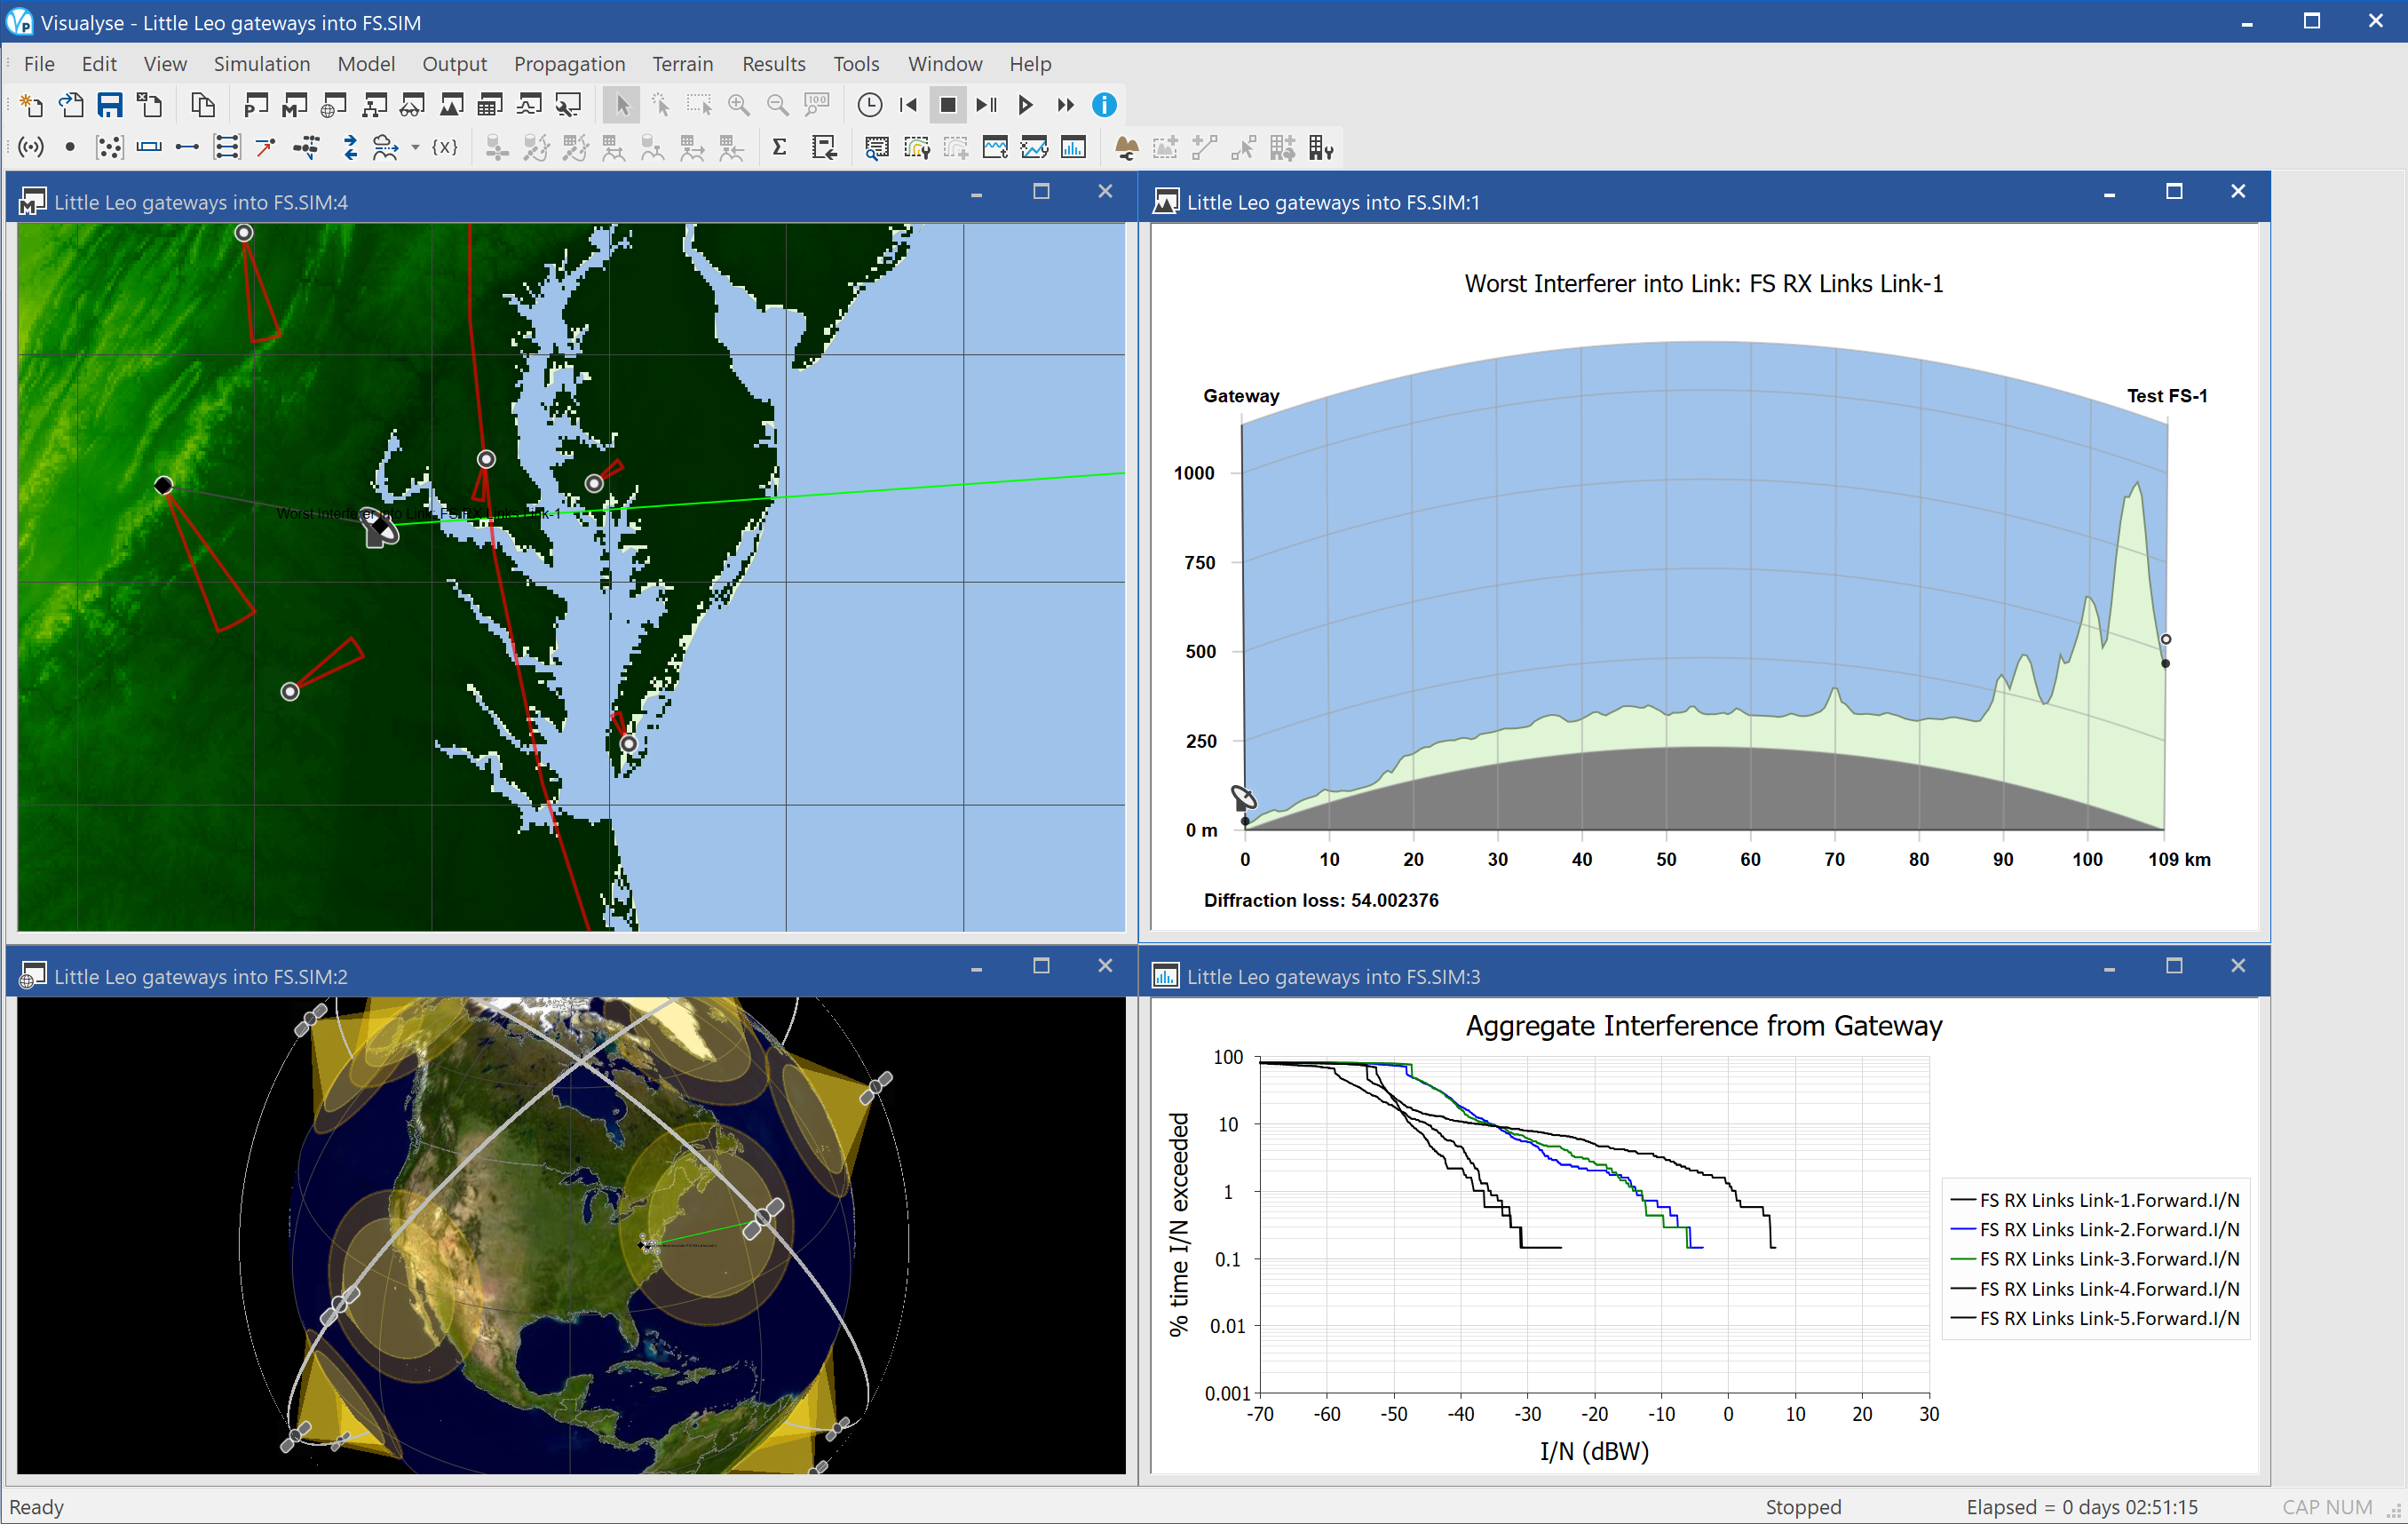
Task: Click the simulation clock settings icon
Action: click(870, 105)
